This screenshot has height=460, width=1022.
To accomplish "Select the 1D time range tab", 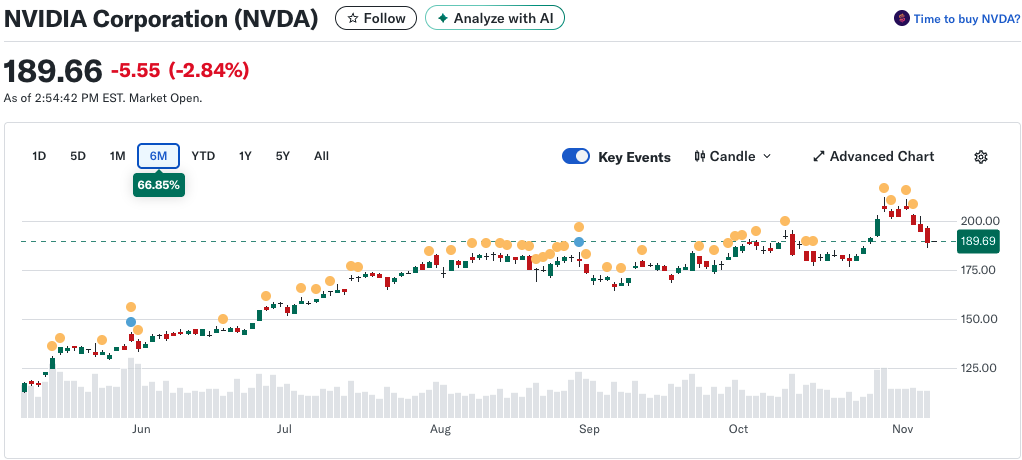I will 39,156.
